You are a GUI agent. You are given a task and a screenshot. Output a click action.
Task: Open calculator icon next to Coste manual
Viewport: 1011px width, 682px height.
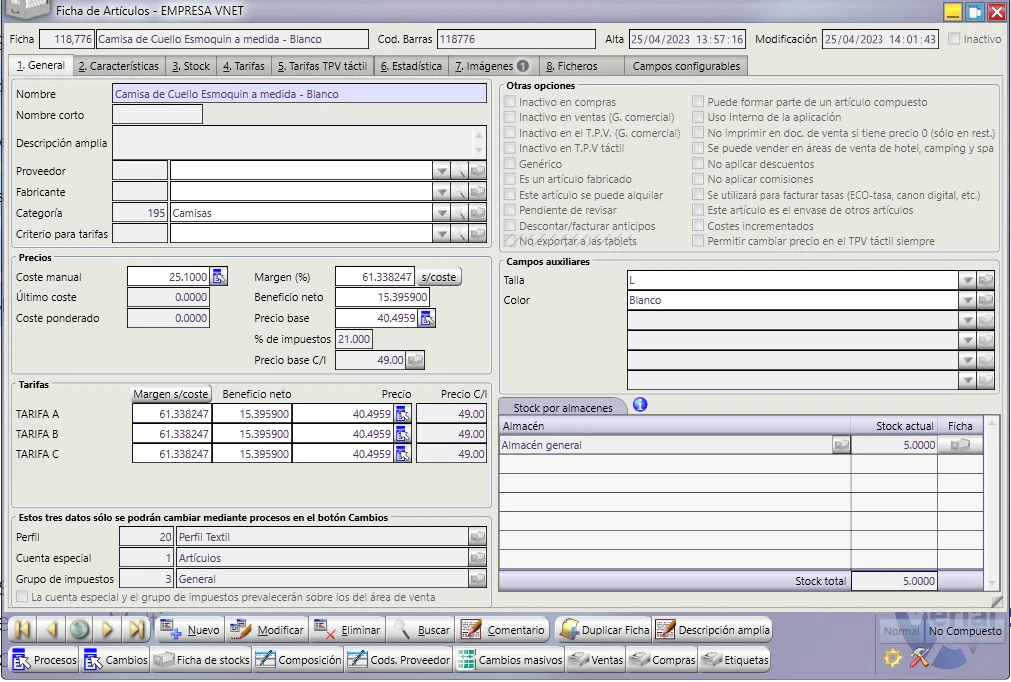219,277
